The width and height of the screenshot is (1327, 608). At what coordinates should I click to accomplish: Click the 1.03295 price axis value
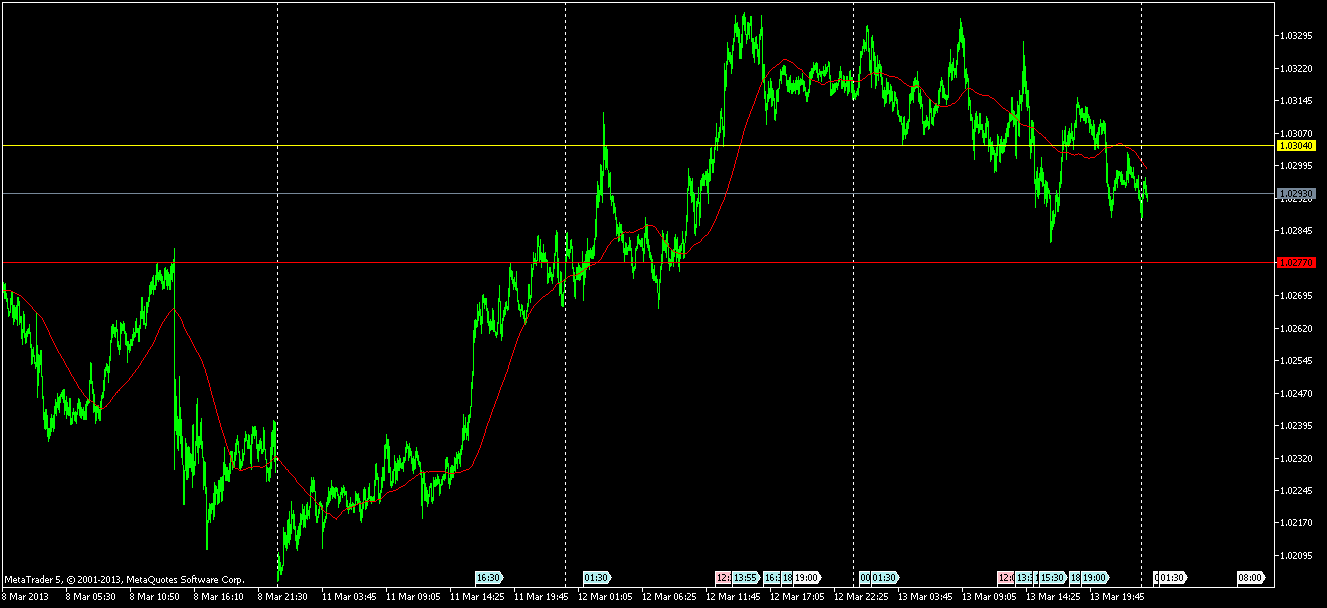coord(1296,36)
